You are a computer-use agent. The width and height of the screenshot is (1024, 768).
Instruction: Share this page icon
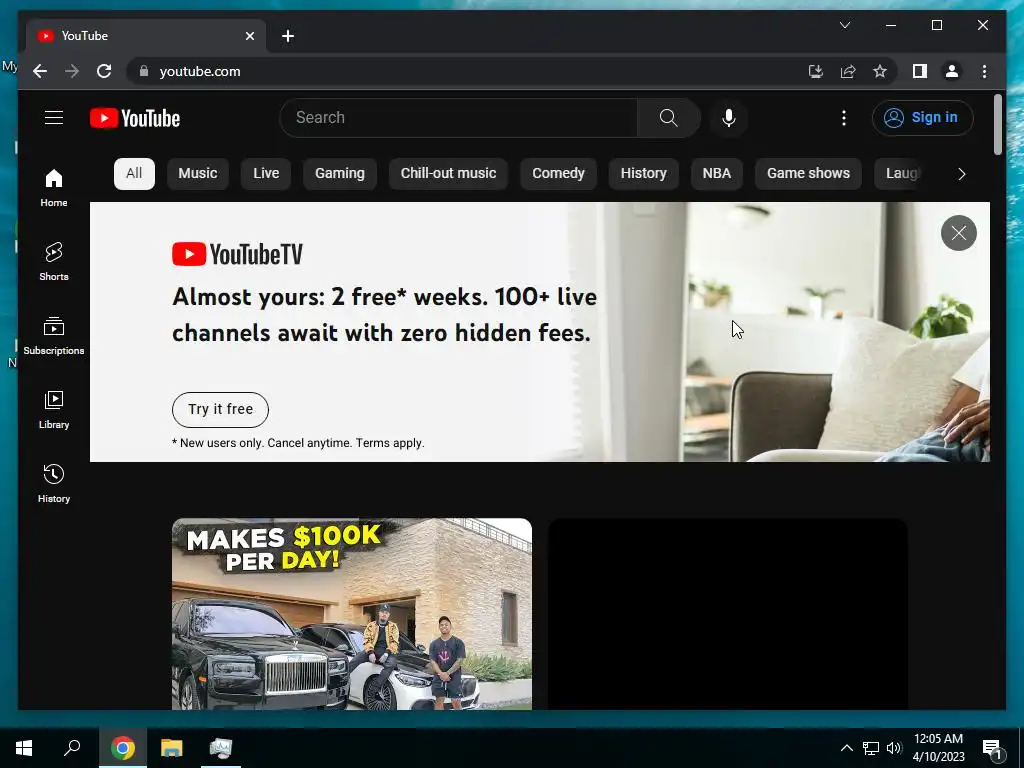[848, 71]
